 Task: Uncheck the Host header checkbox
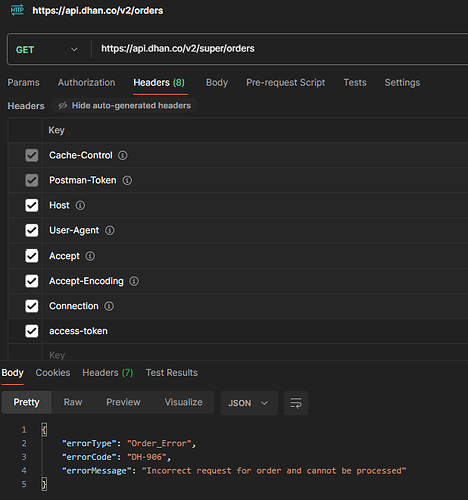[32, 205]
